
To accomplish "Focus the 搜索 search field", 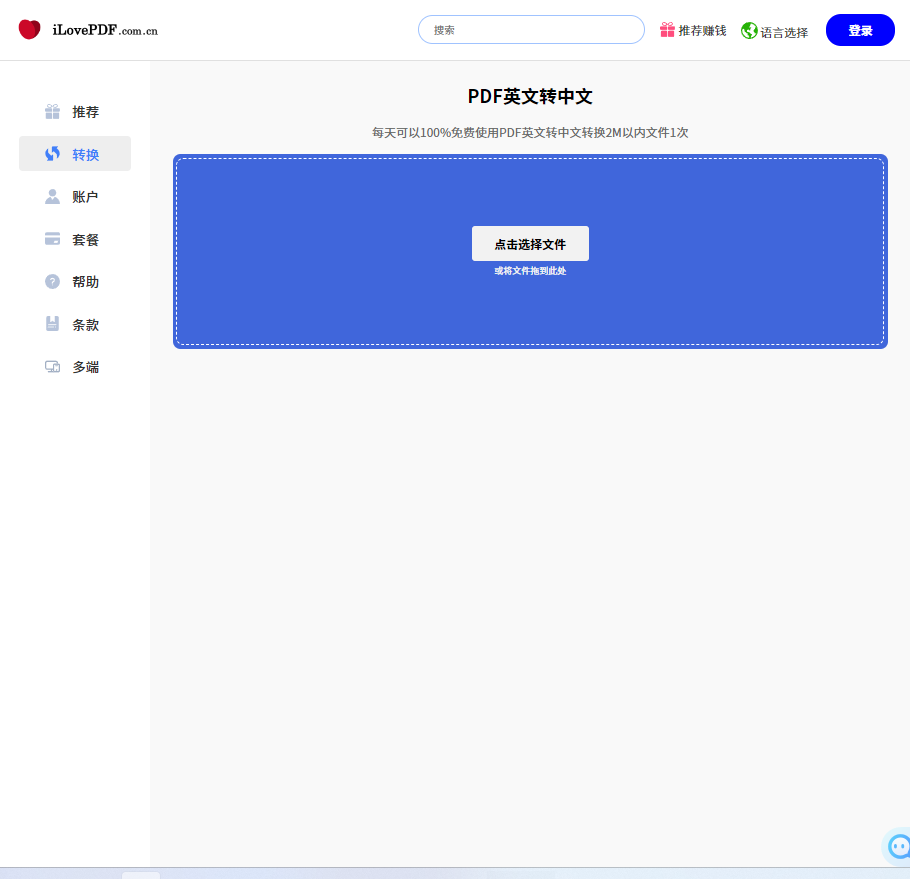I will point(531,30).
